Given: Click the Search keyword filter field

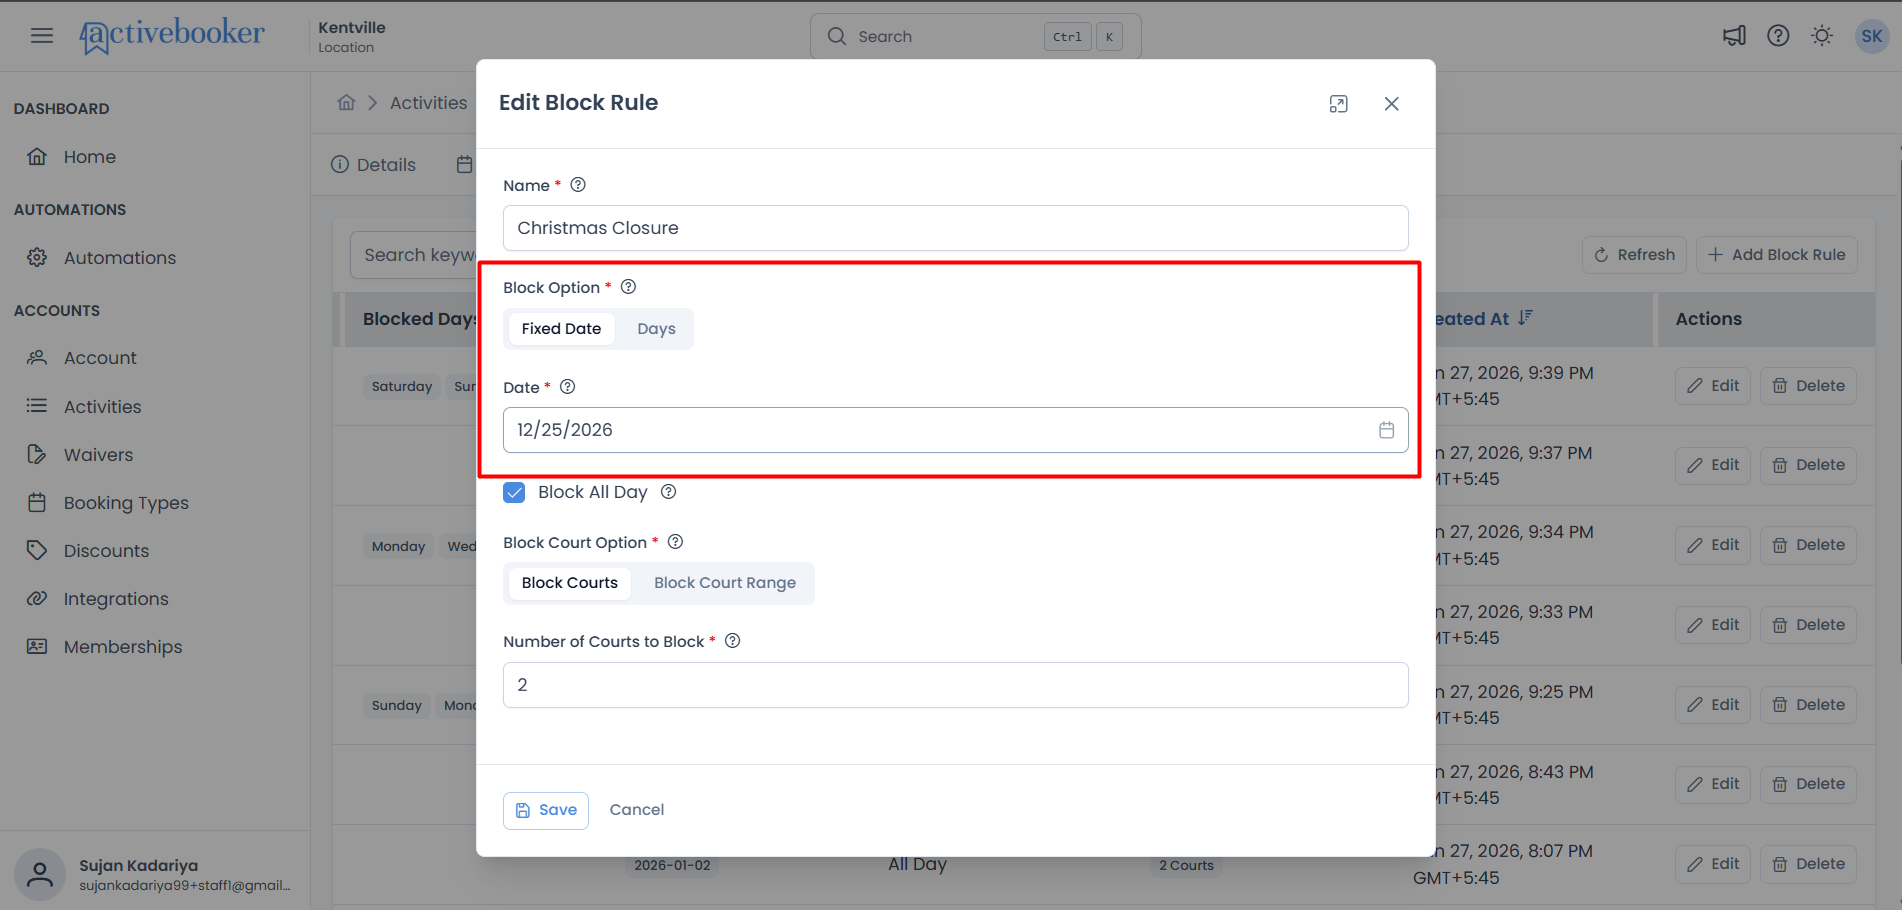Looking at the screenshot, I should (413, 255).
